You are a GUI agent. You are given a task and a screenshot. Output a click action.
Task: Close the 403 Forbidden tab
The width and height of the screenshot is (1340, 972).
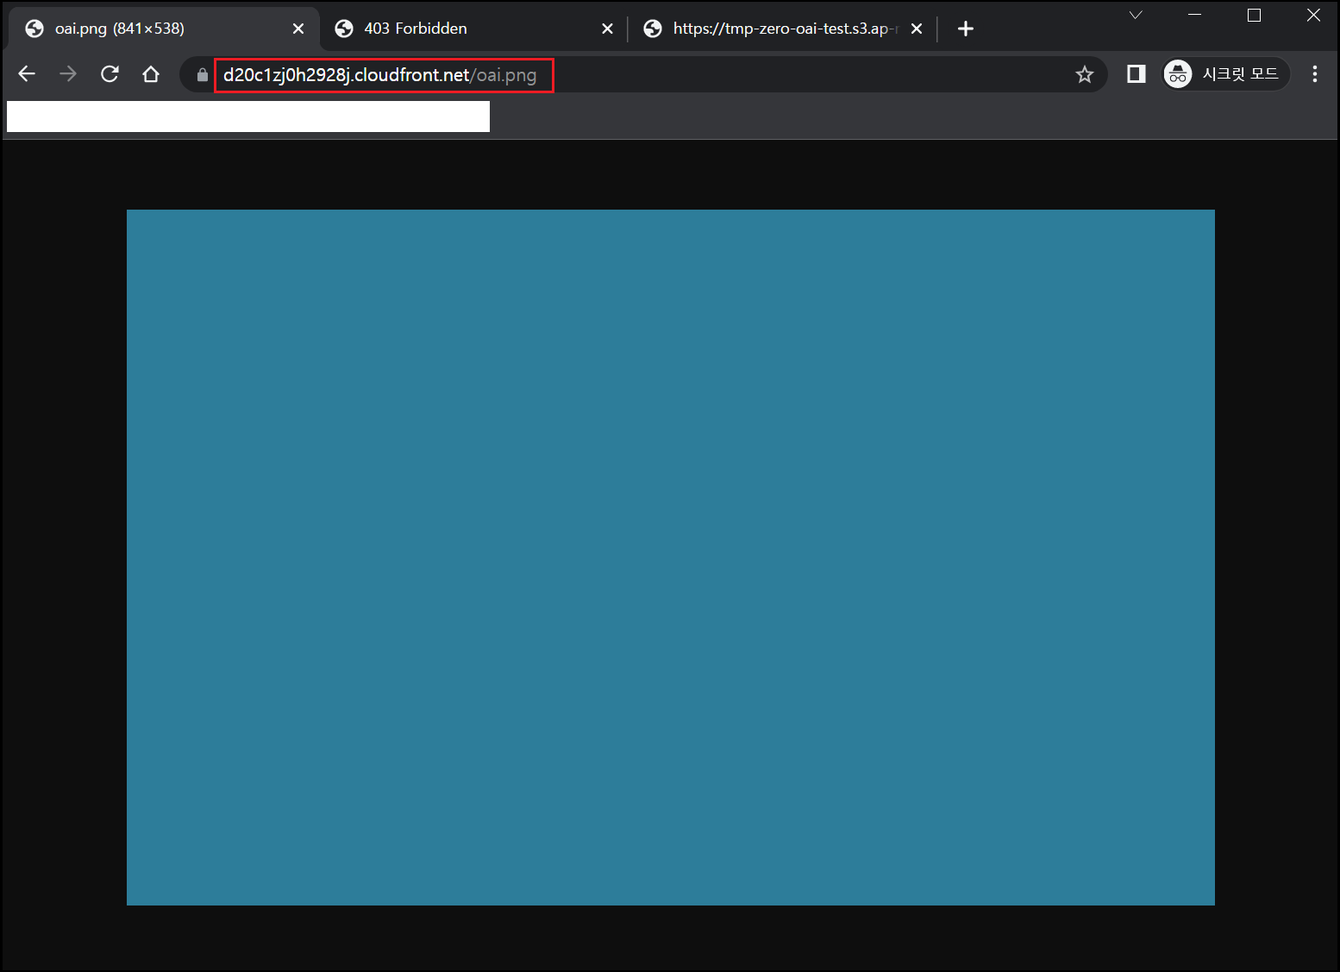[607, 29]
